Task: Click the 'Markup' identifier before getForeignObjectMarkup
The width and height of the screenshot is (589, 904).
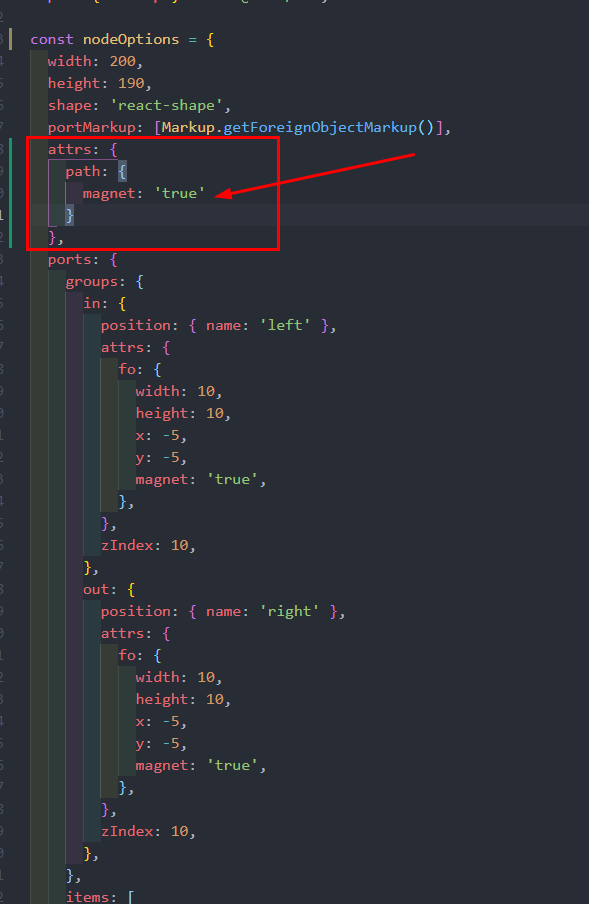Action: coord(188,127)
